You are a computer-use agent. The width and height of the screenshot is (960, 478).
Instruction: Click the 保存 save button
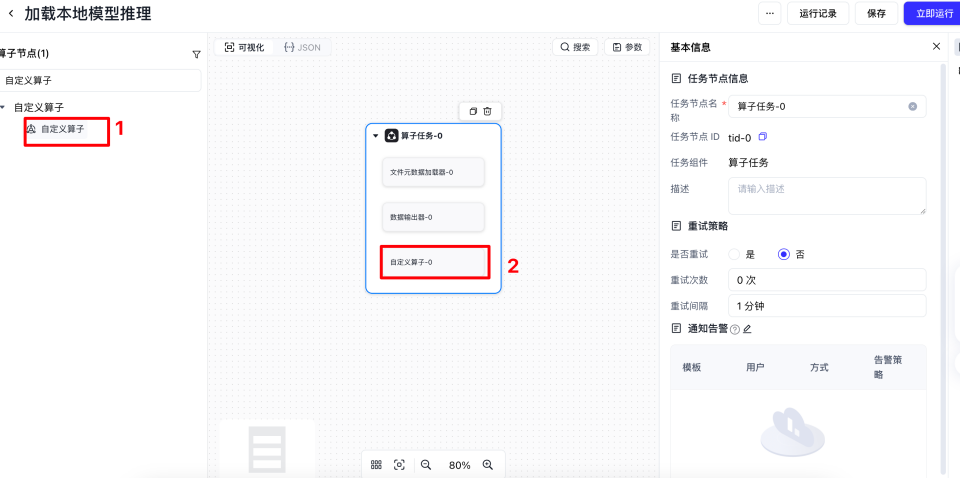tap(876, 13)
